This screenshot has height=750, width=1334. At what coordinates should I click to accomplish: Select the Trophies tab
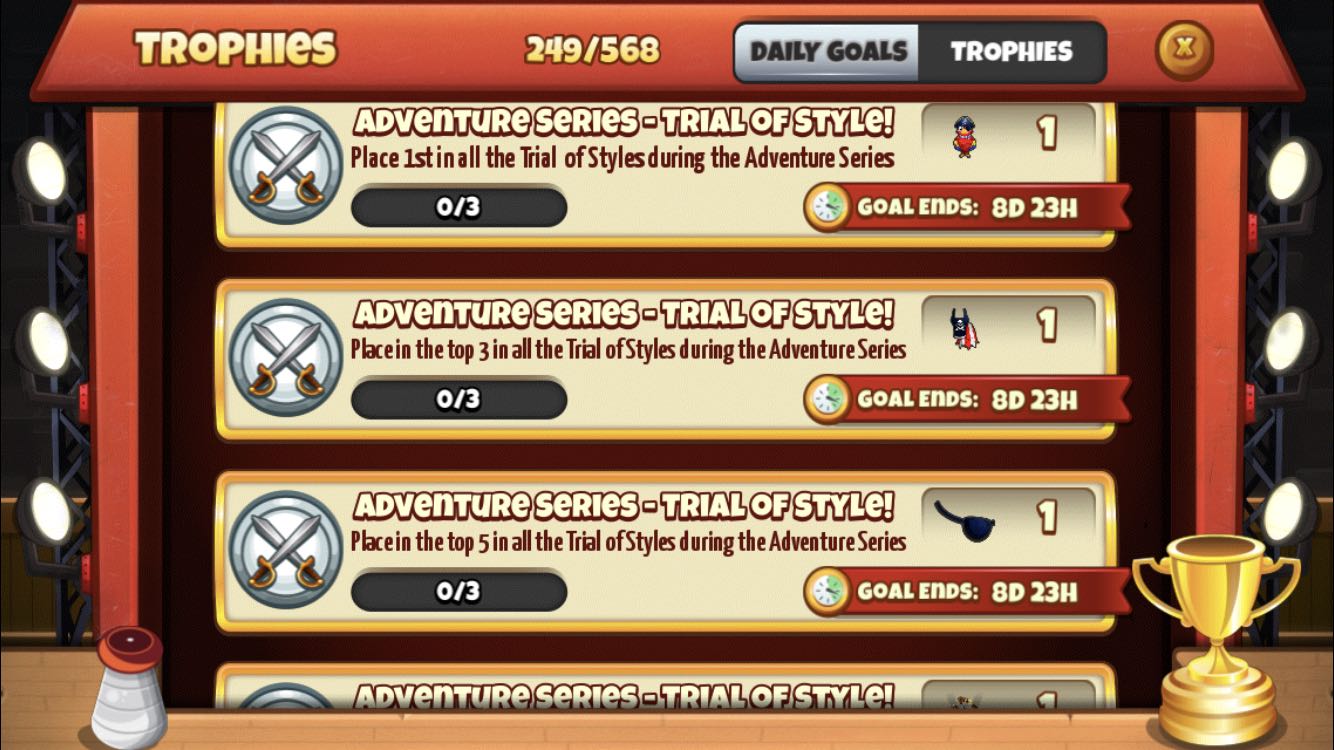(1011, 52)
